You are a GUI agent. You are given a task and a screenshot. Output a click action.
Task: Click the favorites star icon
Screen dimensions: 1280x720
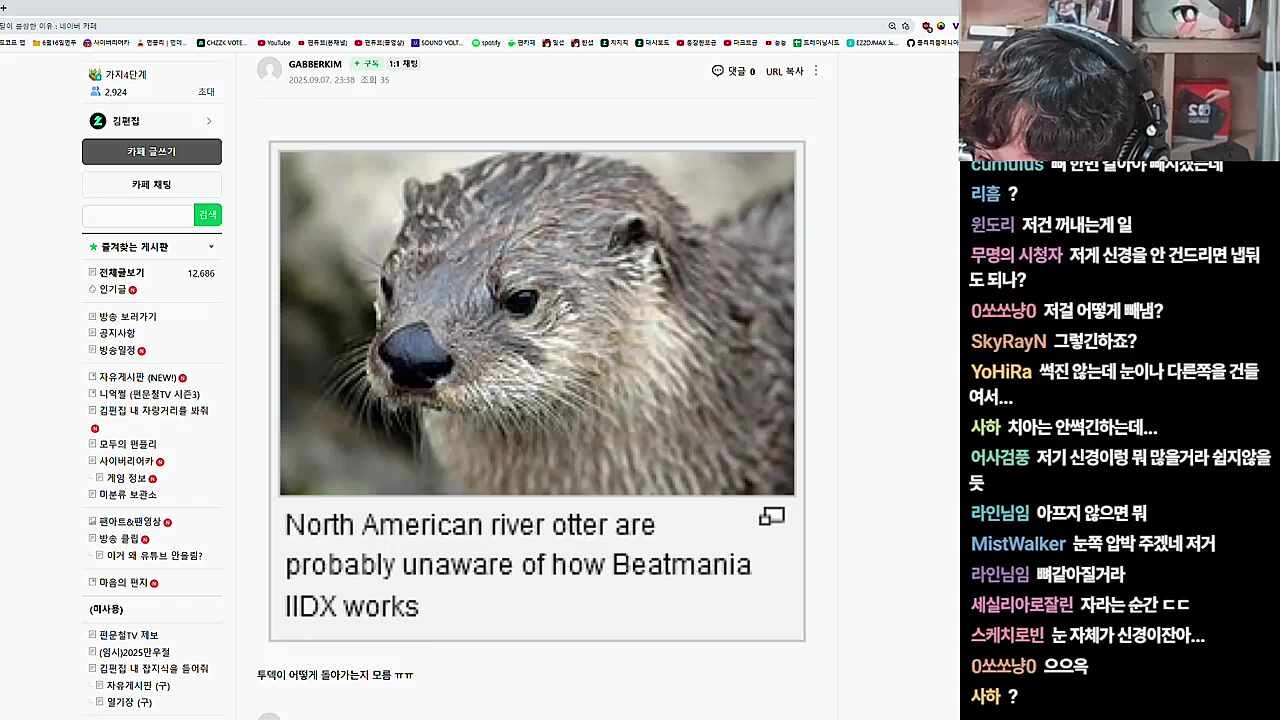93,247
